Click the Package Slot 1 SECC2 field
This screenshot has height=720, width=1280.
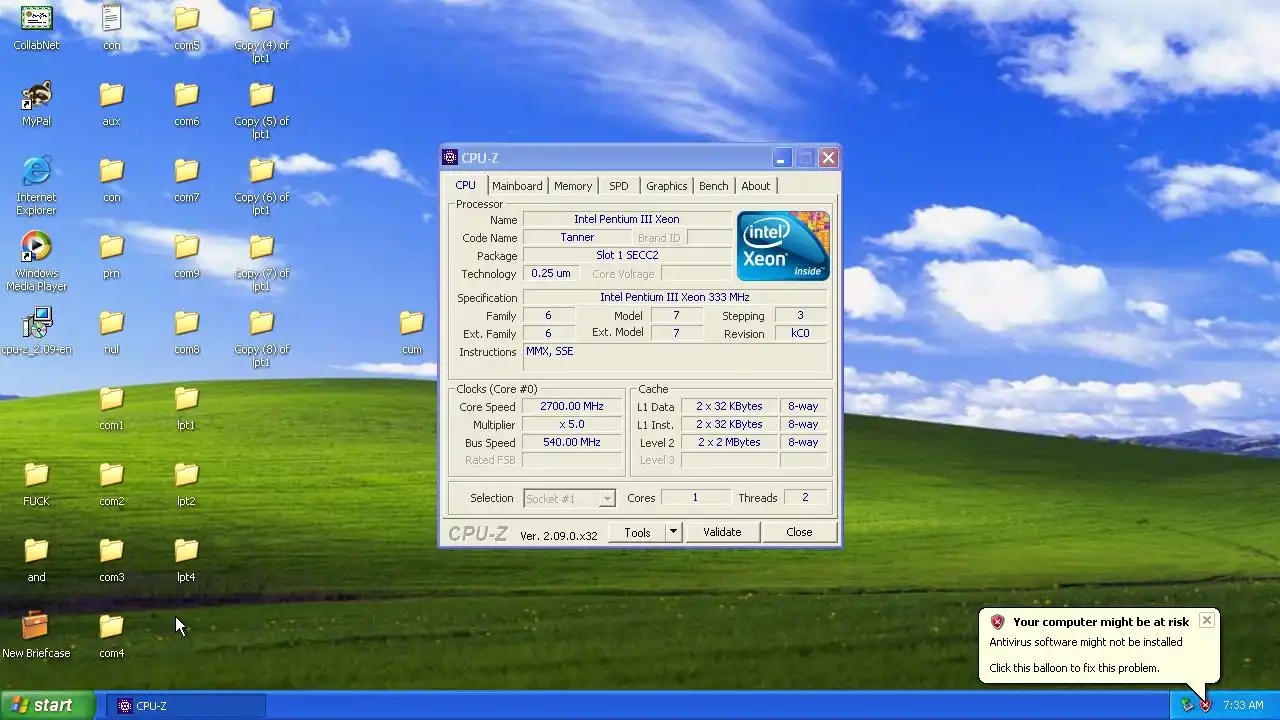coord(627,256)
